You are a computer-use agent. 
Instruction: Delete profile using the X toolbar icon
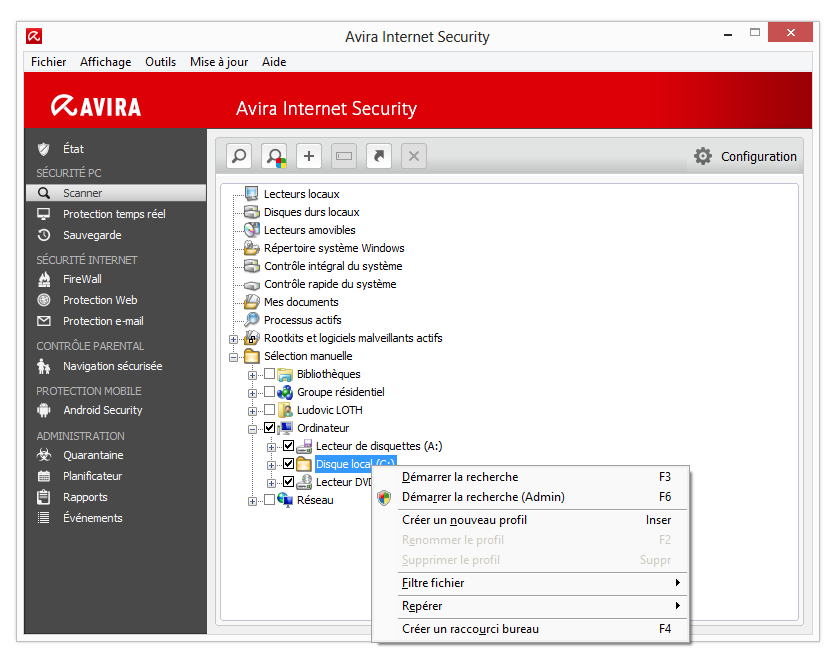(413, 156)
